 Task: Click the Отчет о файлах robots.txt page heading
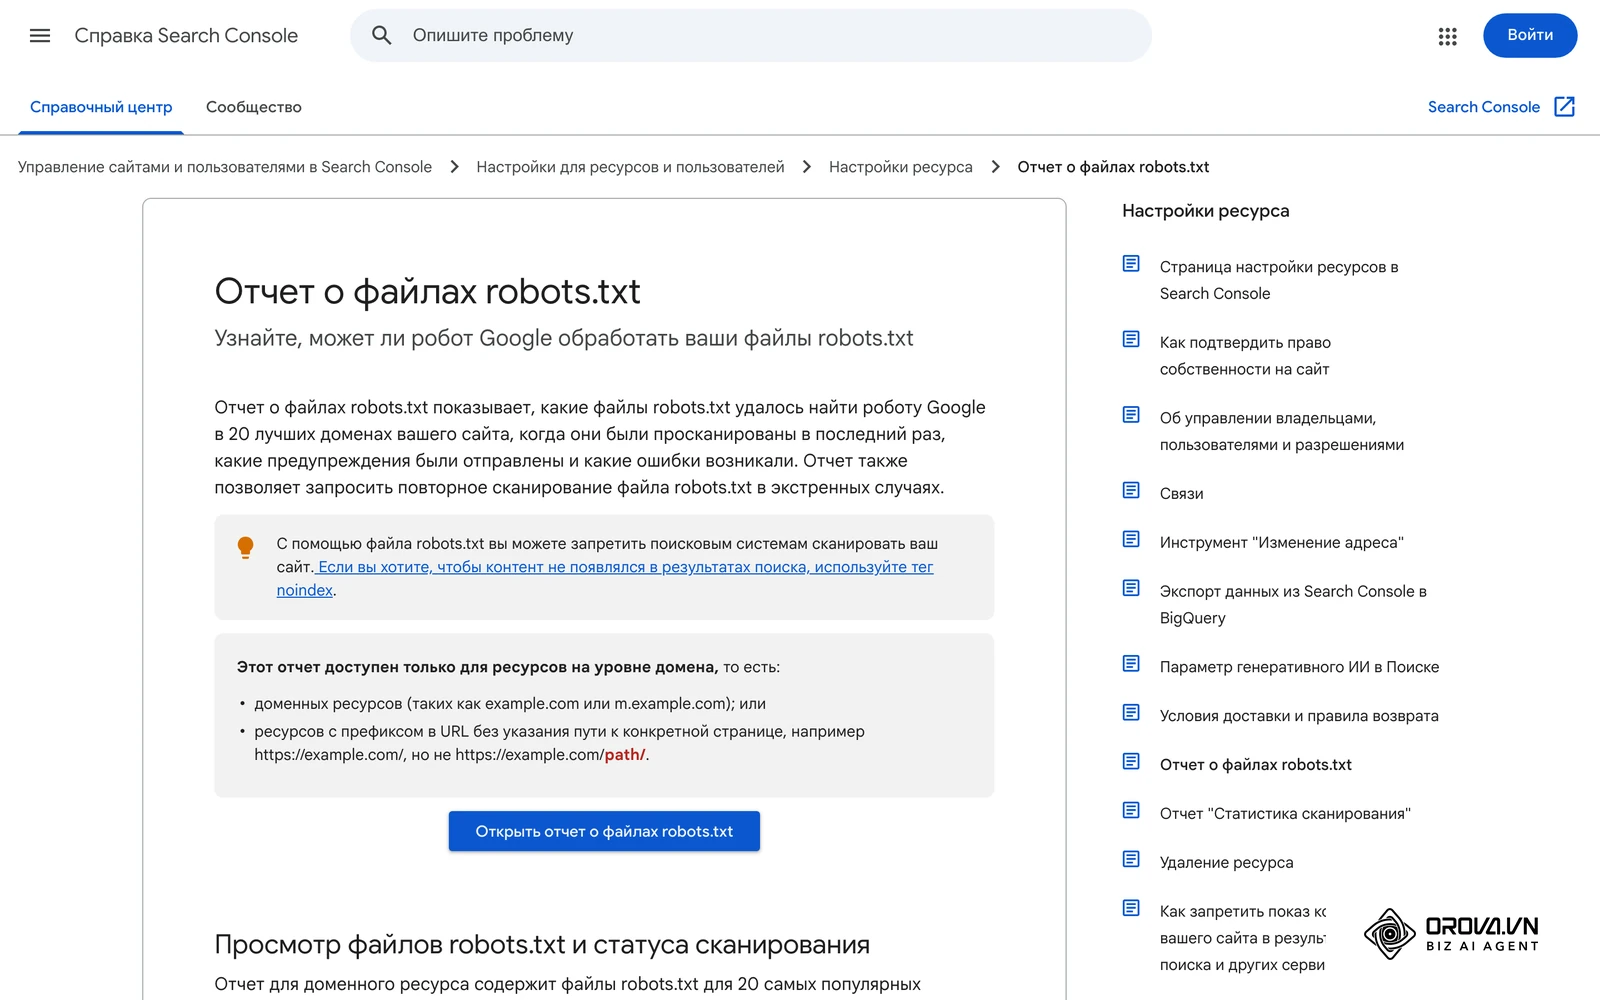point(427,292)
